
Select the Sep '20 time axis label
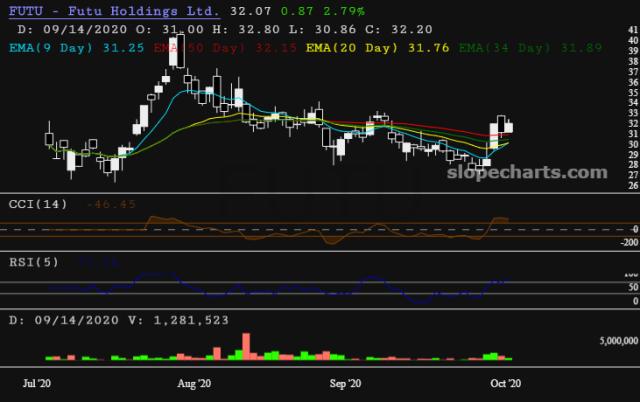pyautogui.click(x=345, y=384)
